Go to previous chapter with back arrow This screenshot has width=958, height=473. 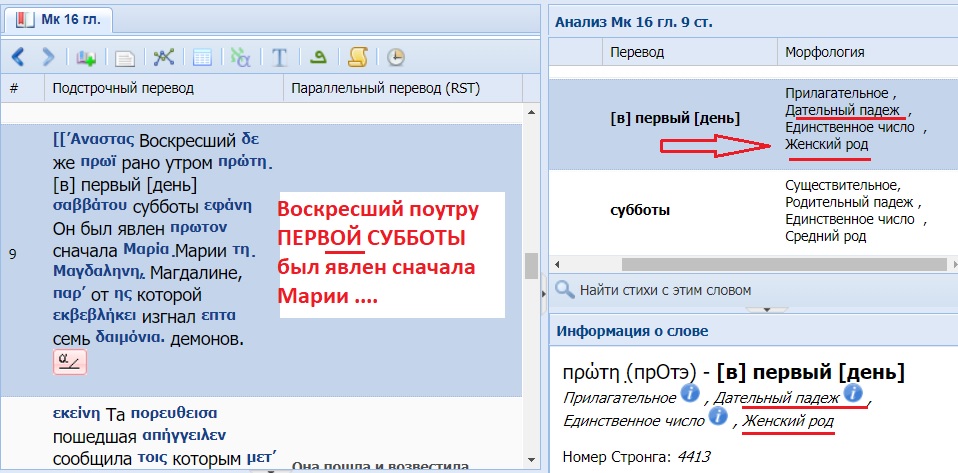click(x=17, y=57)
